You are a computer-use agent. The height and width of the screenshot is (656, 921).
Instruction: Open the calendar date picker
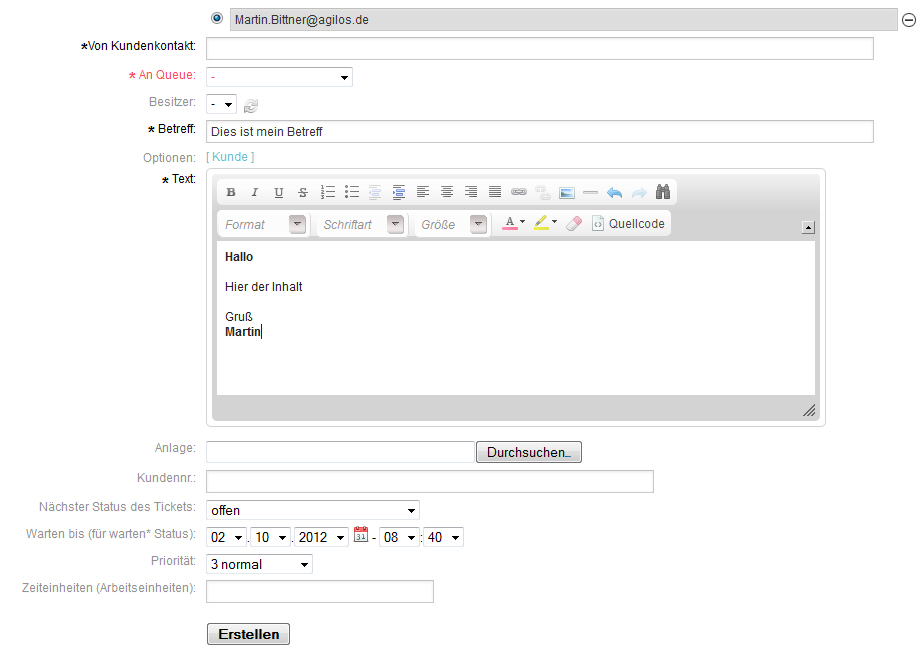tap(361, 534)
